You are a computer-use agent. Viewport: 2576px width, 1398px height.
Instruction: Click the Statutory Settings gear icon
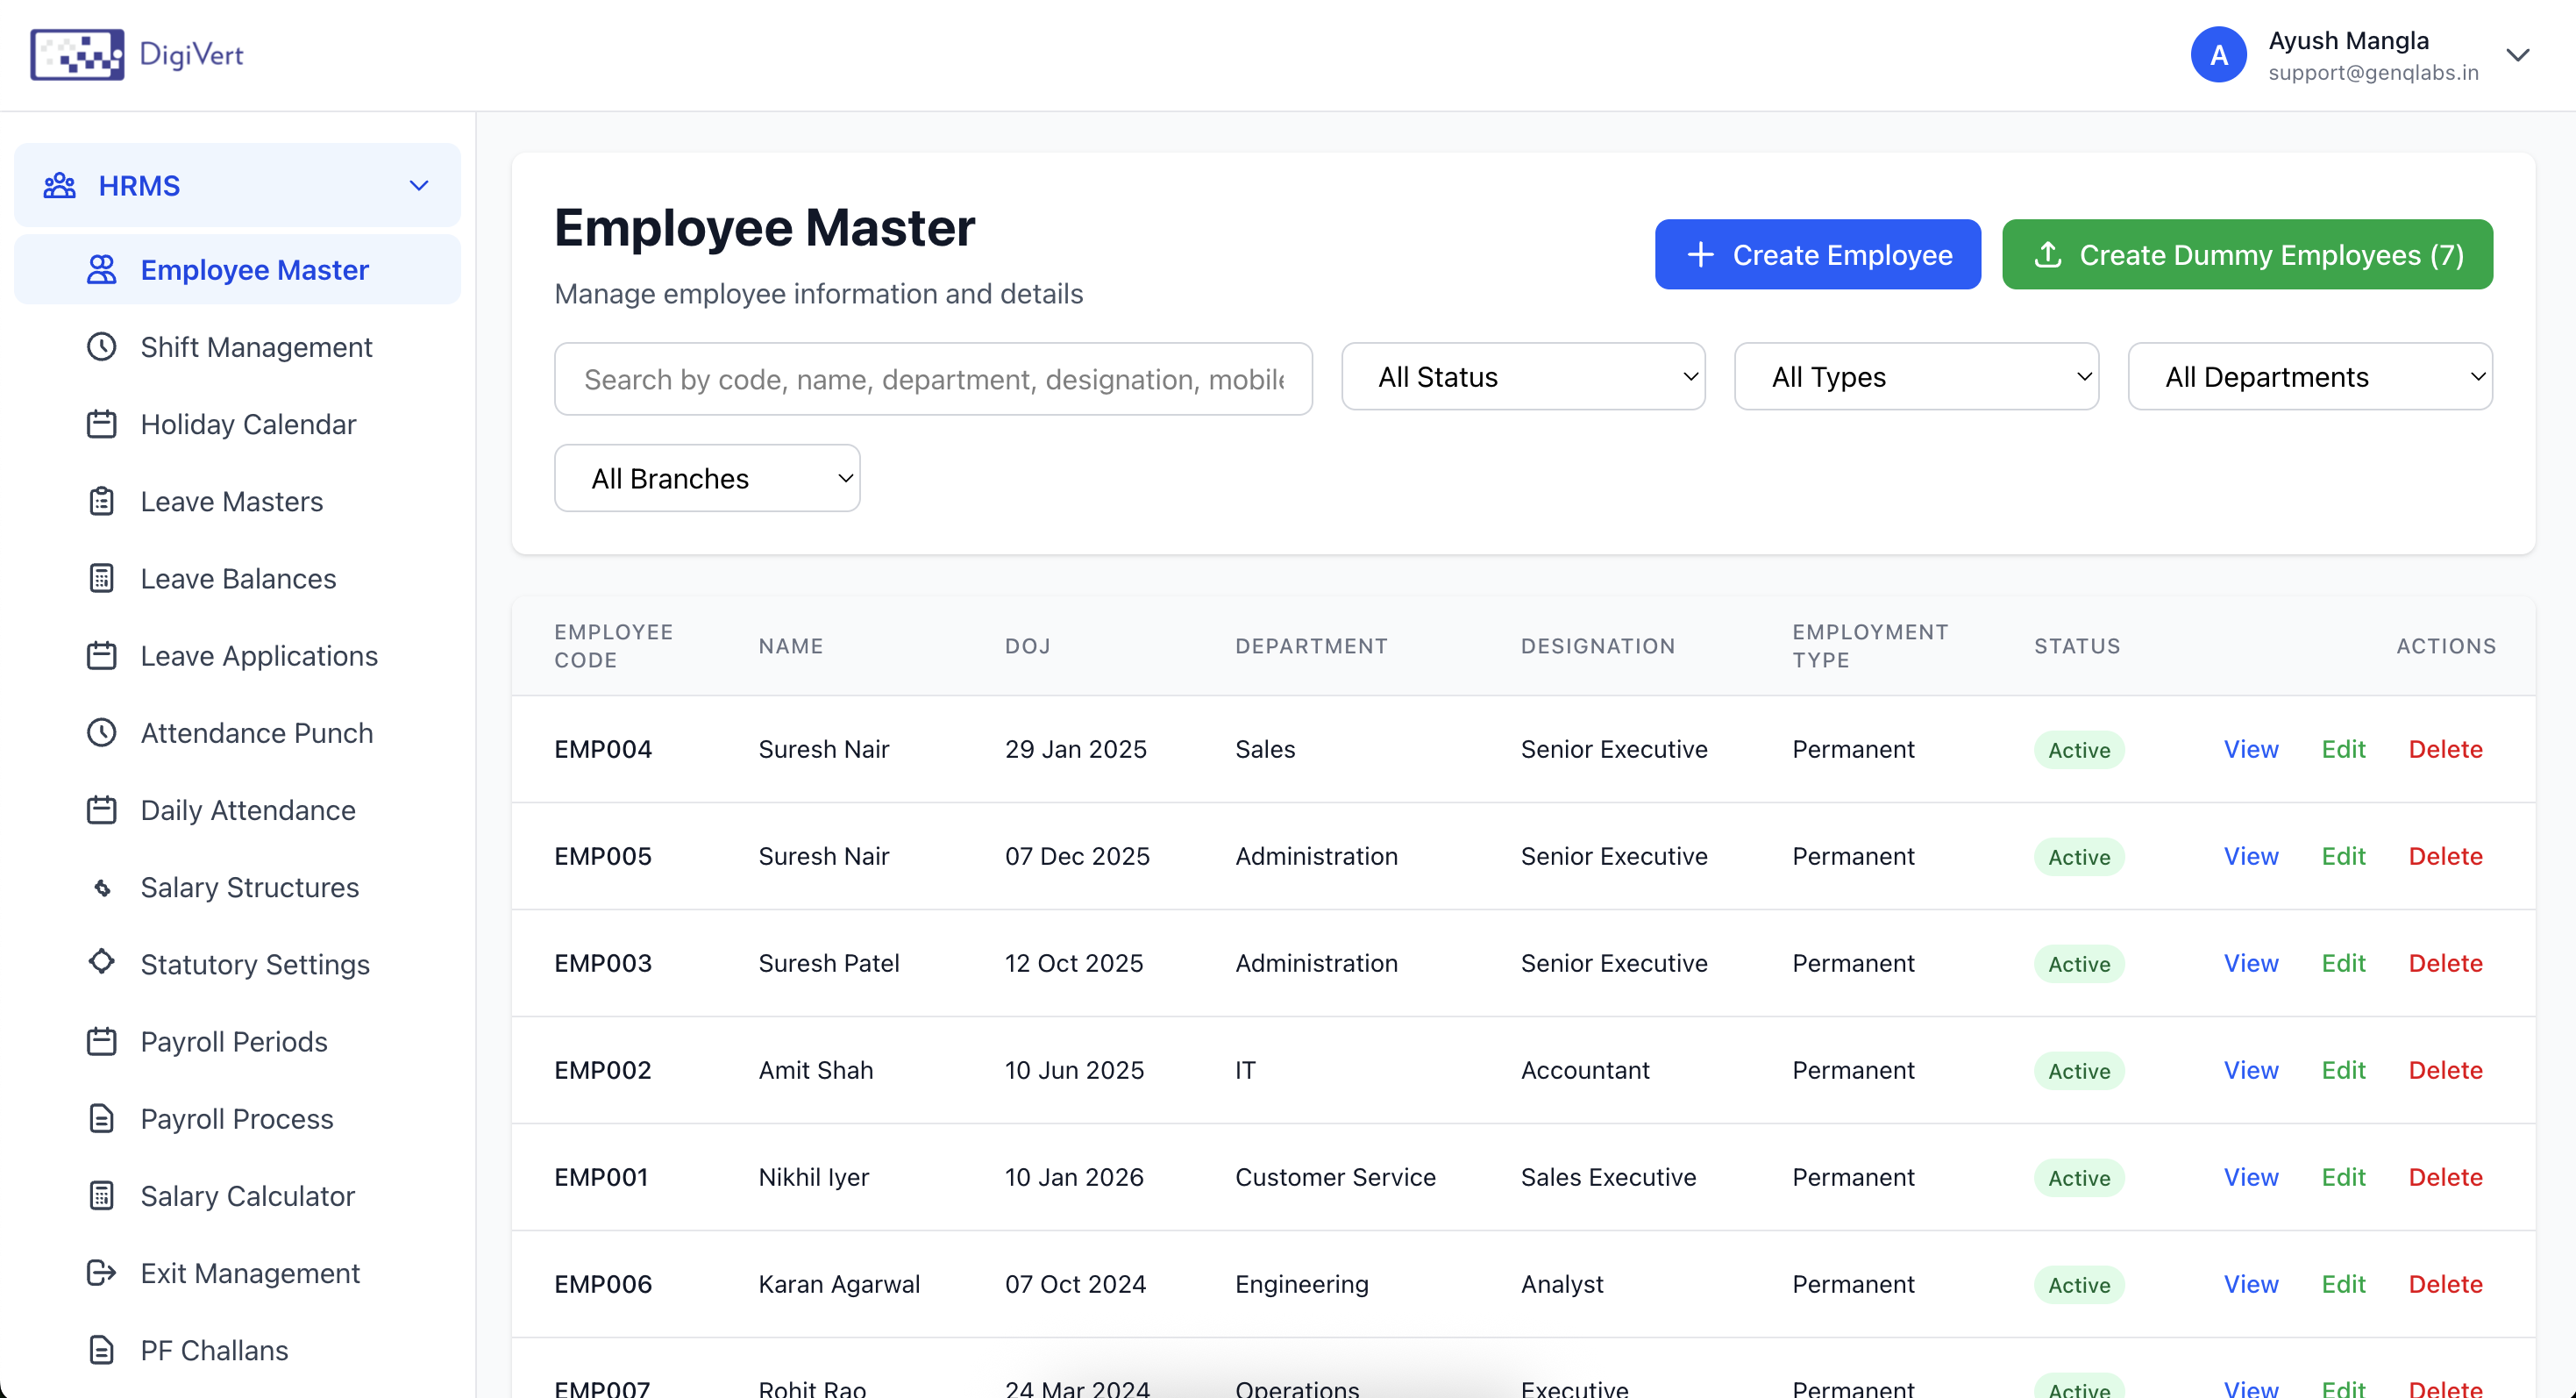101,962
